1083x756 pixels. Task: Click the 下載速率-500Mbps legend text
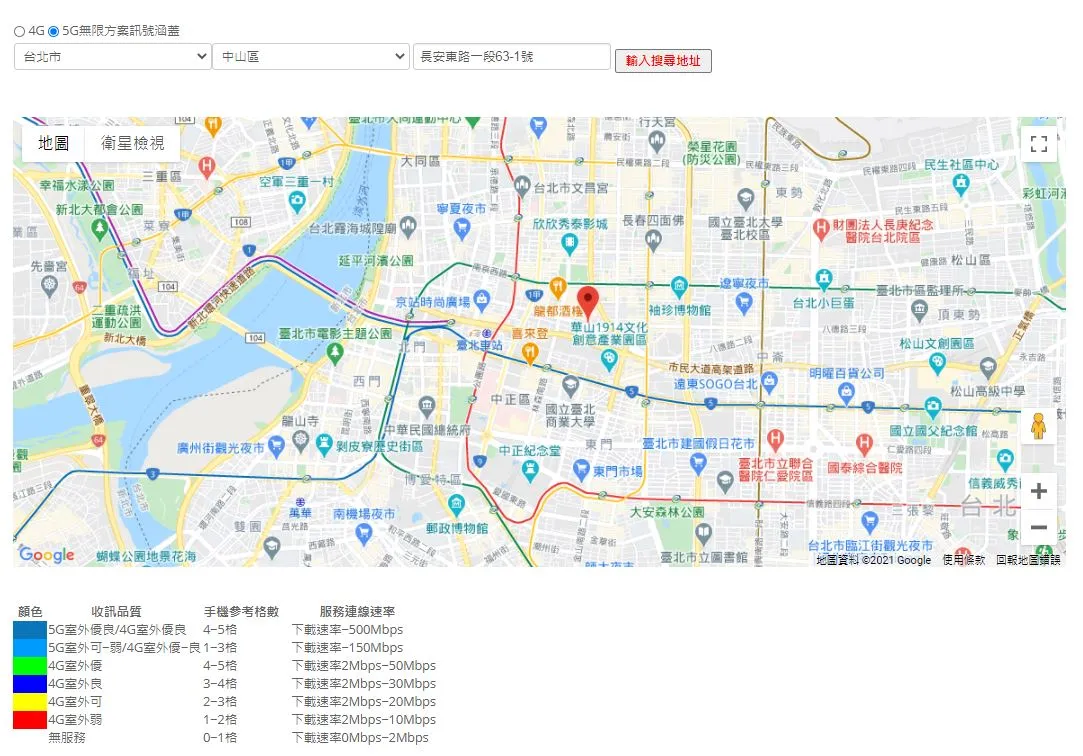(x=347, y=630)
